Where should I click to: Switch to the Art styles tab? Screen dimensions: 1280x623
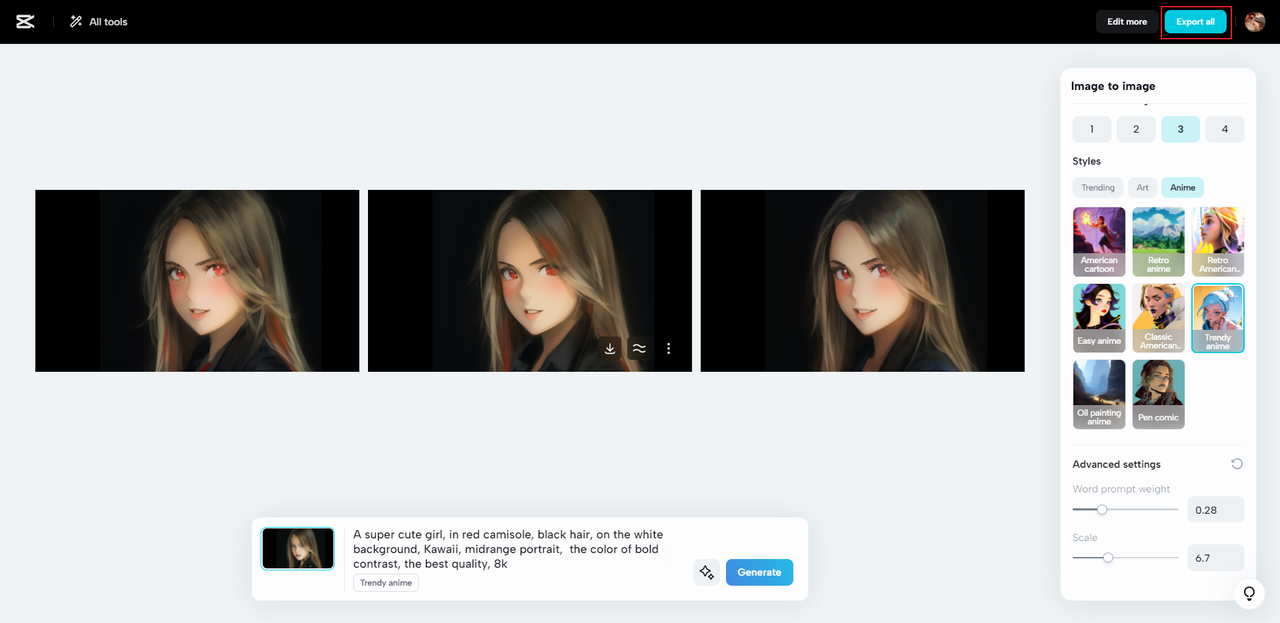tap(1142, 187)
